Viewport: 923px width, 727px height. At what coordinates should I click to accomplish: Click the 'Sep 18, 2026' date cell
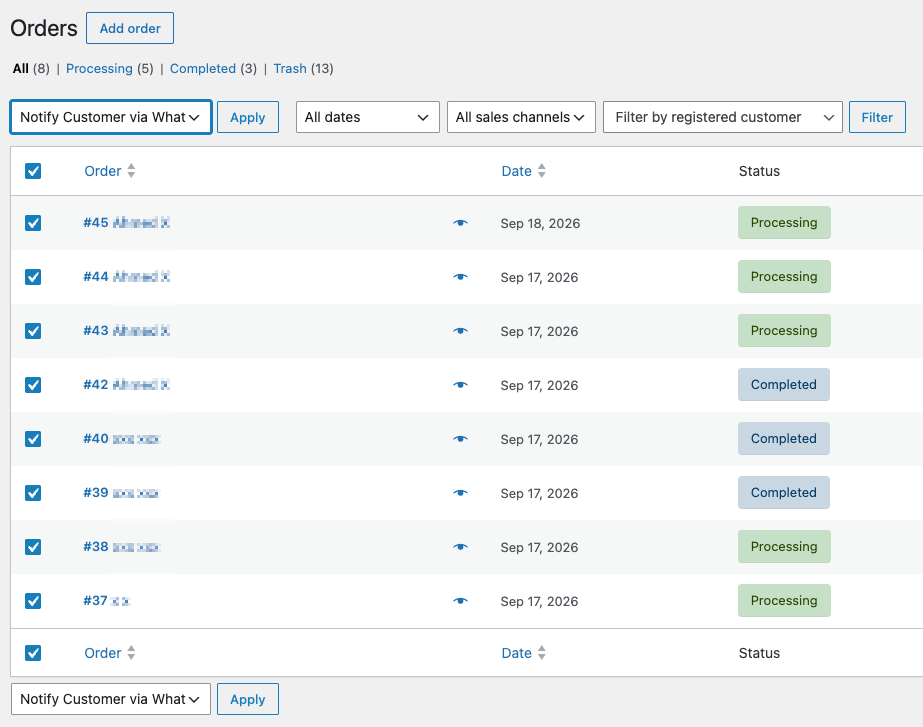(x=540, y=223)
